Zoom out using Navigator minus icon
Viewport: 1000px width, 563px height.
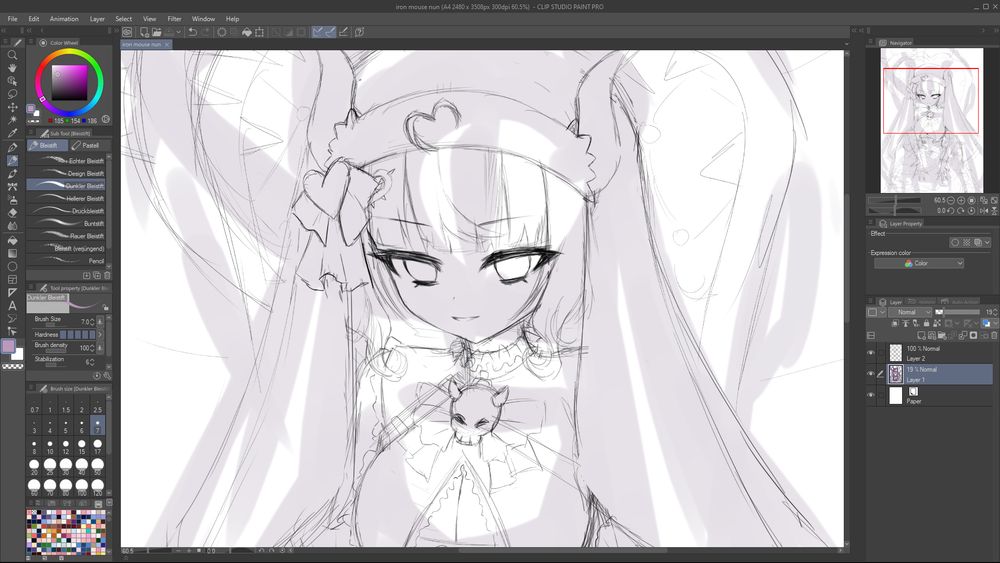pyautogui.click(x=950, y=200)
